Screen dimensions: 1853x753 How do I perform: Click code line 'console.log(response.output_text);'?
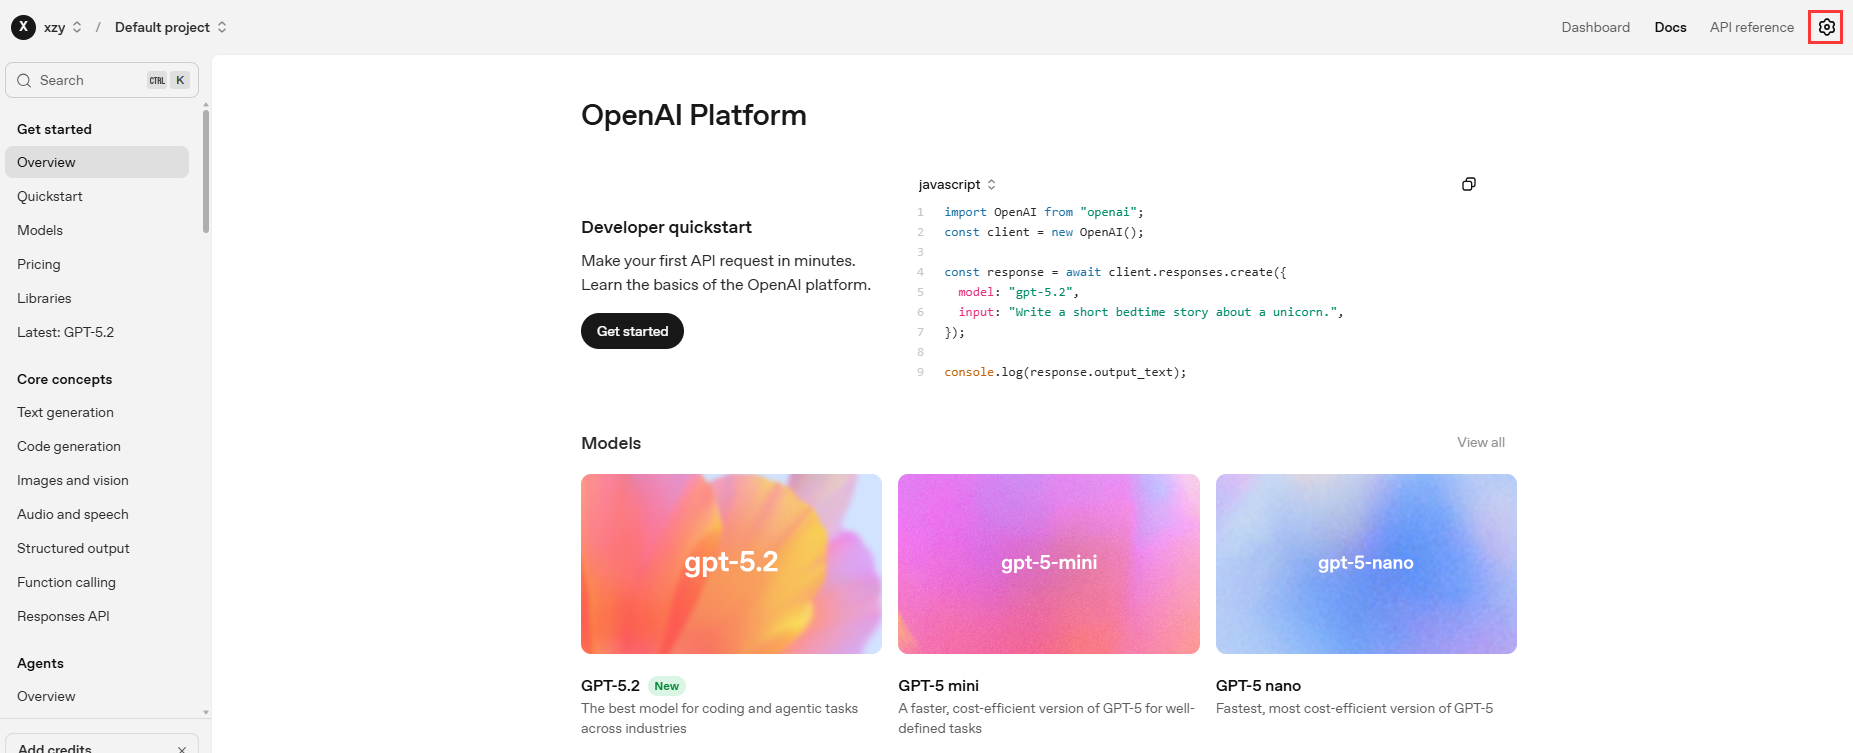click(1065, 372)
